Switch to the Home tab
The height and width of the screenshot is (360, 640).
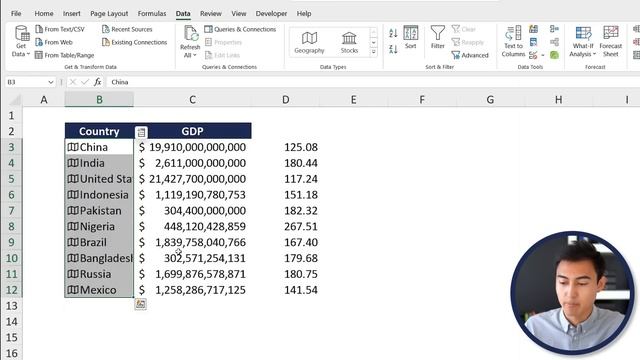tap(44, 13)
